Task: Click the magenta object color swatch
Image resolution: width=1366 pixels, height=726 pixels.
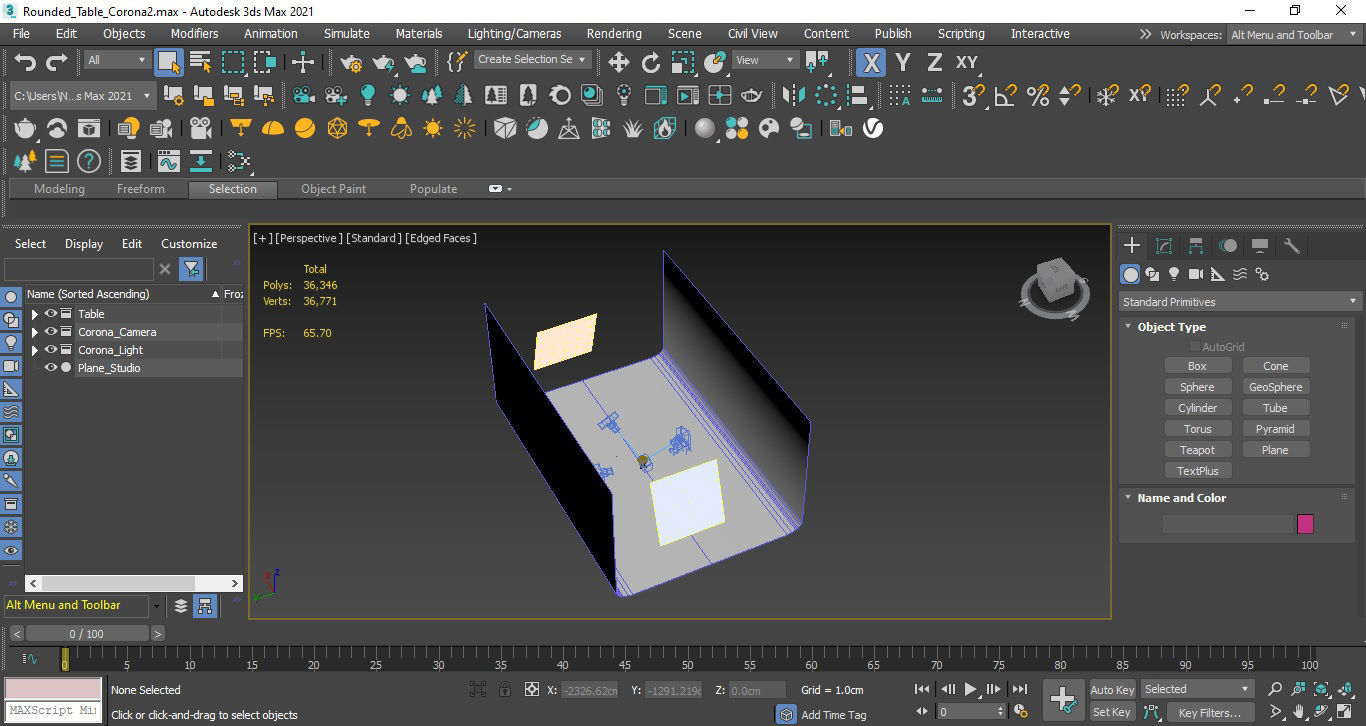Action: tap(1305, 524)
